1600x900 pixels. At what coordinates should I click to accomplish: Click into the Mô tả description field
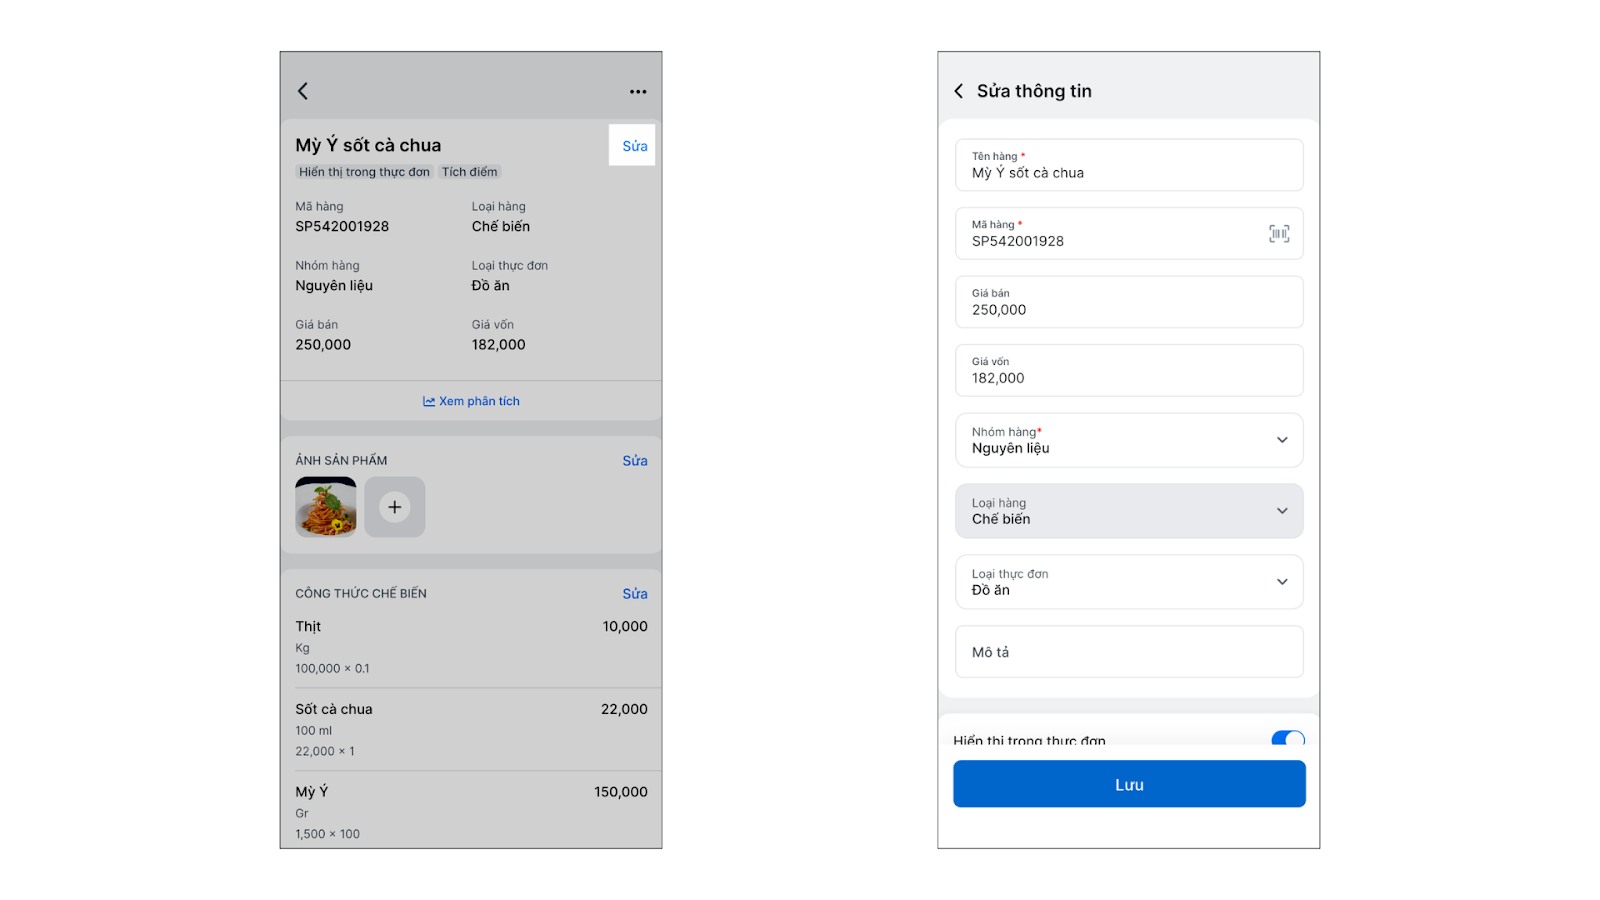point(1128,652)
